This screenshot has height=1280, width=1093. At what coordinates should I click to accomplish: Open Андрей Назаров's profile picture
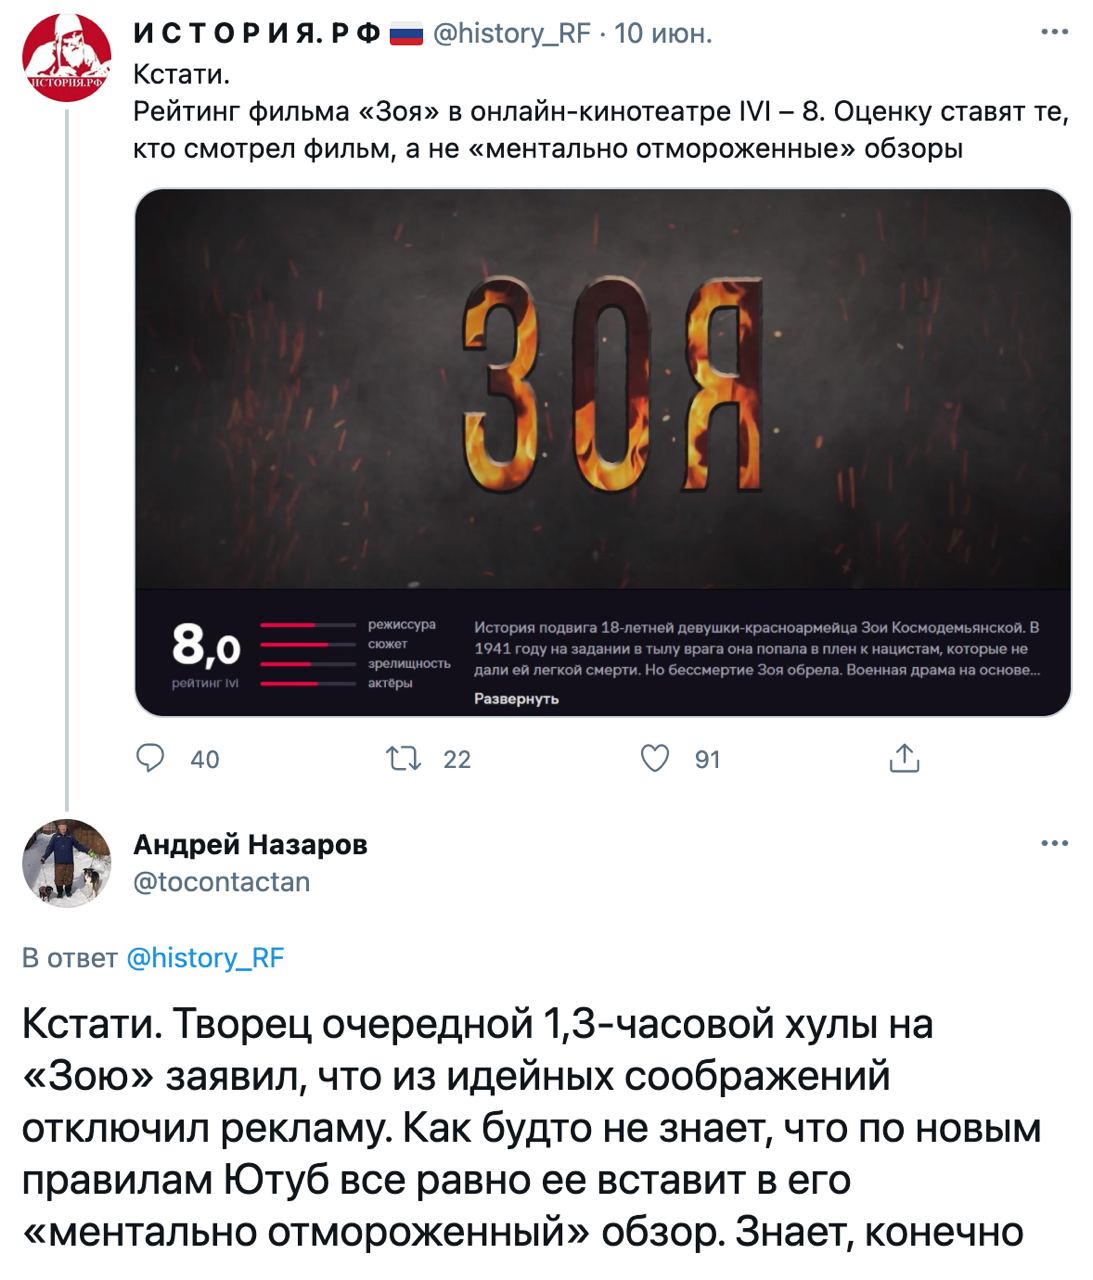(x=66, y=863)
